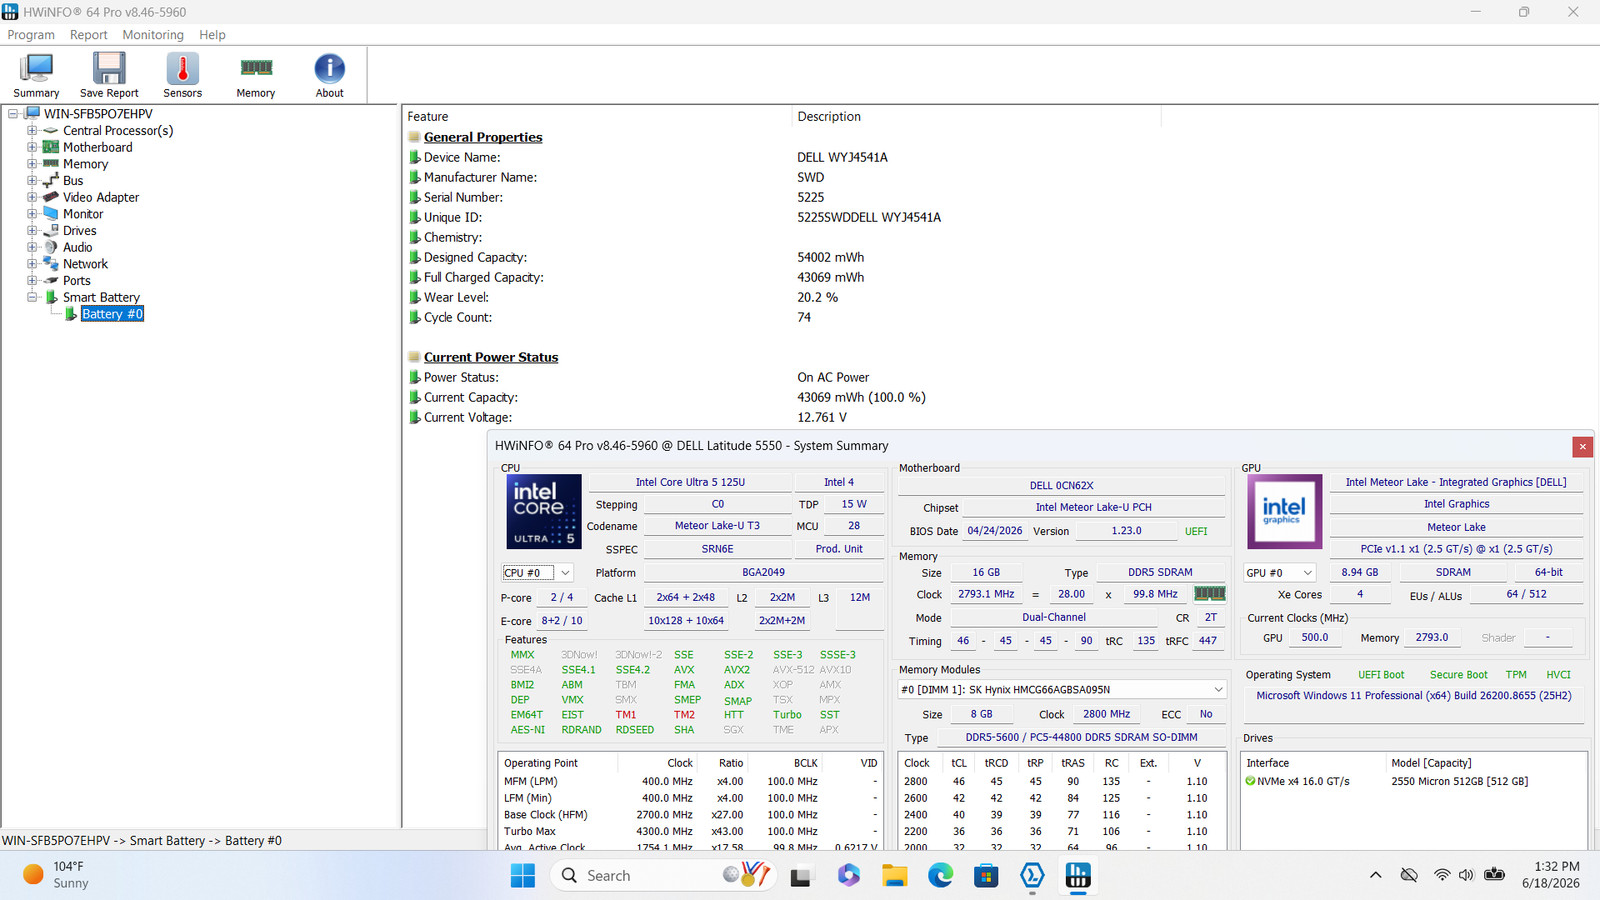Collapse the WIN-SFB5PO7EHPV root node
This screenshot has width=1600, height=900.
click(x=13, y=114)
